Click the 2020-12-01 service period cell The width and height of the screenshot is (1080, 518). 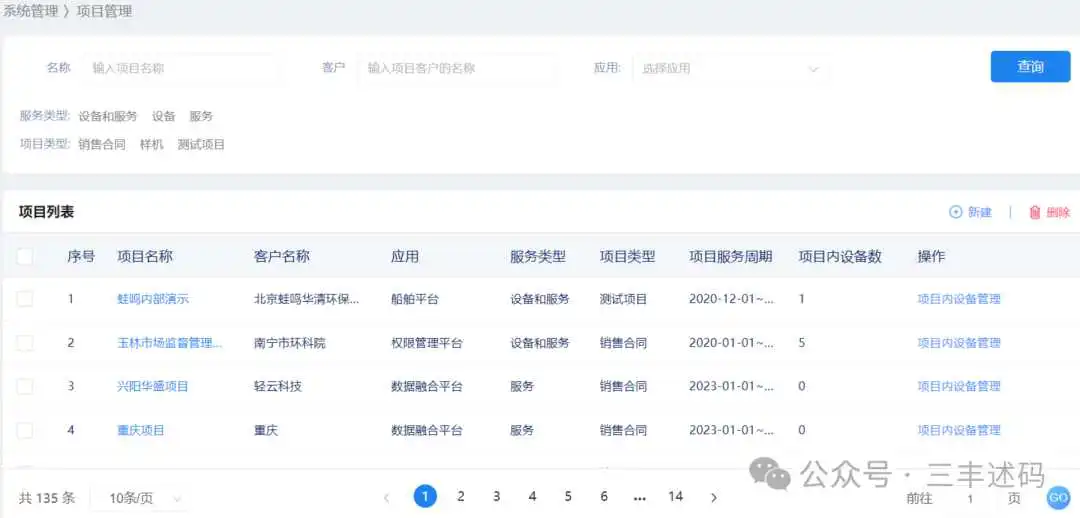click(x=731, y=299)
